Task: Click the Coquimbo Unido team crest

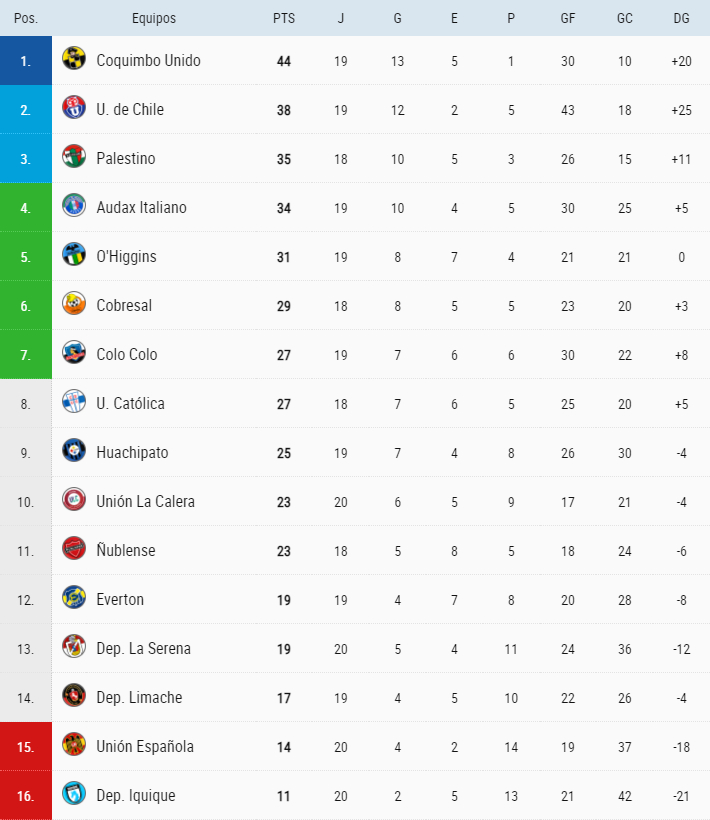Action: click(x=73, y=60)
